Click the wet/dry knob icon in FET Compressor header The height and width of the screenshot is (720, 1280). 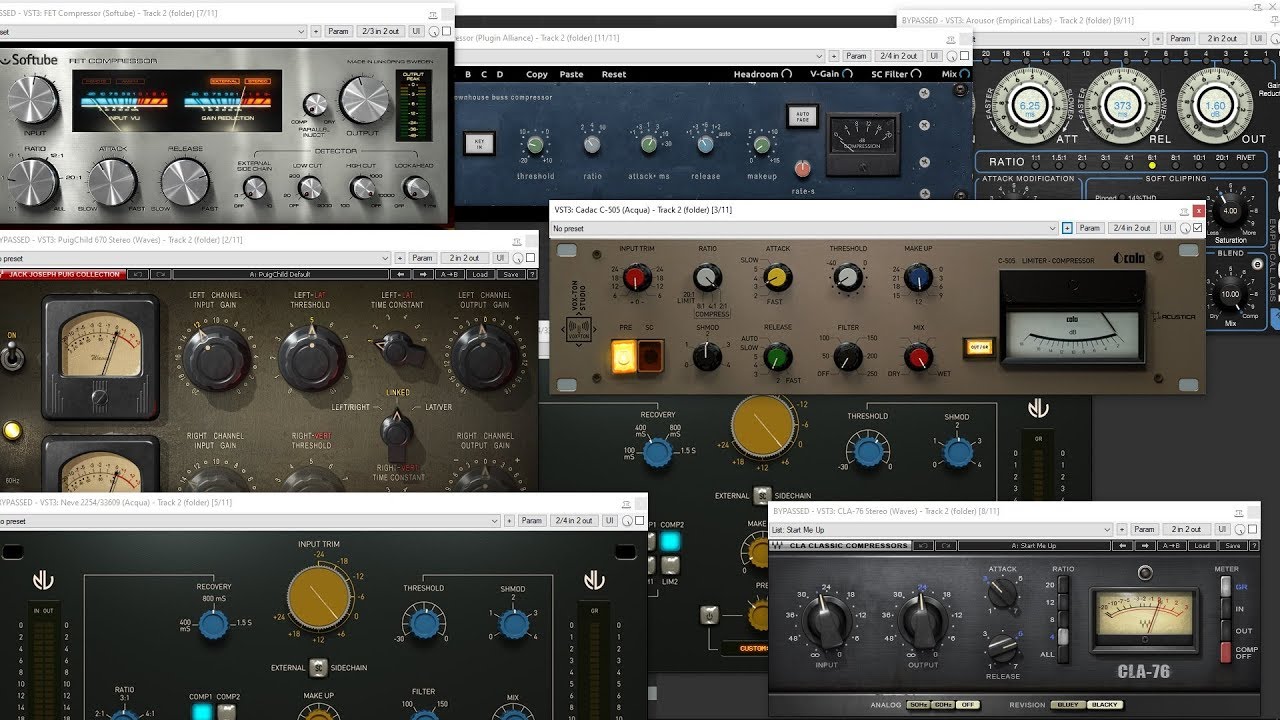434,31
